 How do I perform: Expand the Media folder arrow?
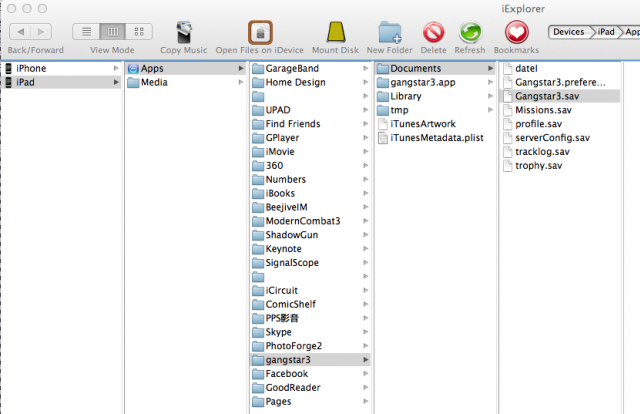pyautogui.click(x=241, y=82)
